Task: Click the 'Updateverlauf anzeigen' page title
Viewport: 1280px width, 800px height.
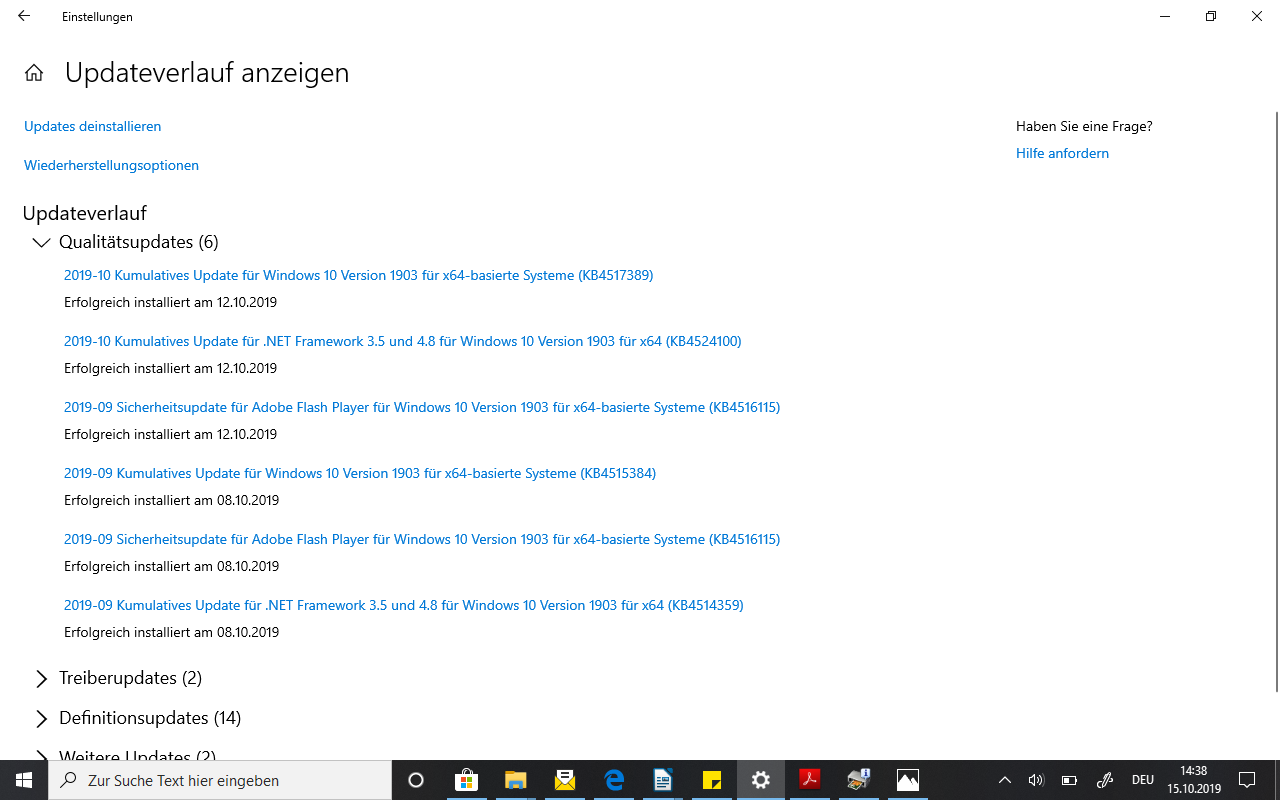Action: click(x=207, y=73)
